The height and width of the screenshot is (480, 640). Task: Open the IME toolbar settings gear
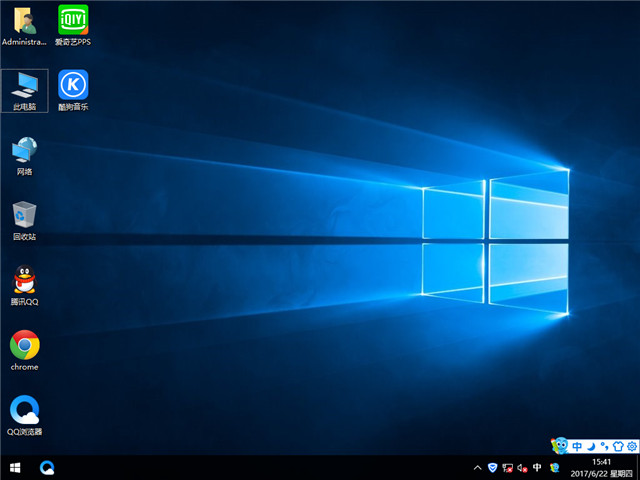(x=631, y=447)
